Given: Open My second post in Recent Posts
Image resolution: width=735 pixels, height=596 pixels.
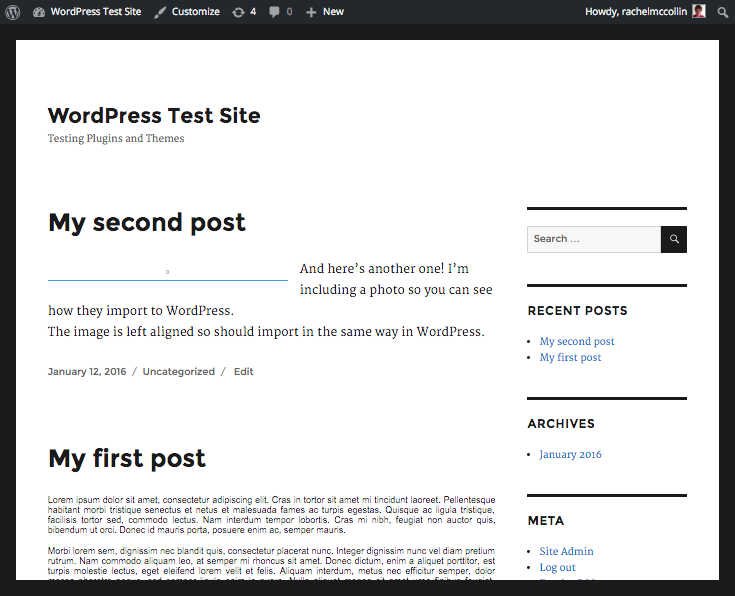Looking at the screenshot, I should tap(577, 341).
